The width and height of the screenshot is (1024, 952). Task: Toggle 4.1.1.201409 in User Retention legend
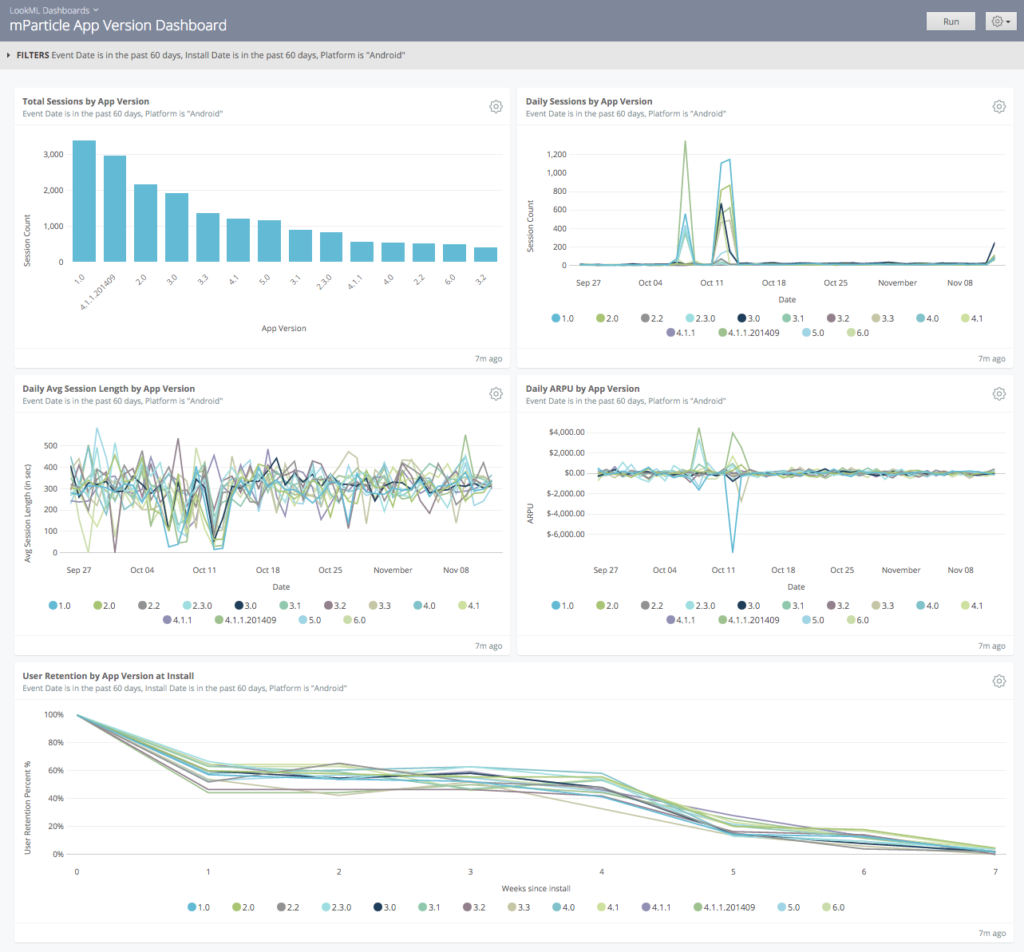click(x=724, y=908)
